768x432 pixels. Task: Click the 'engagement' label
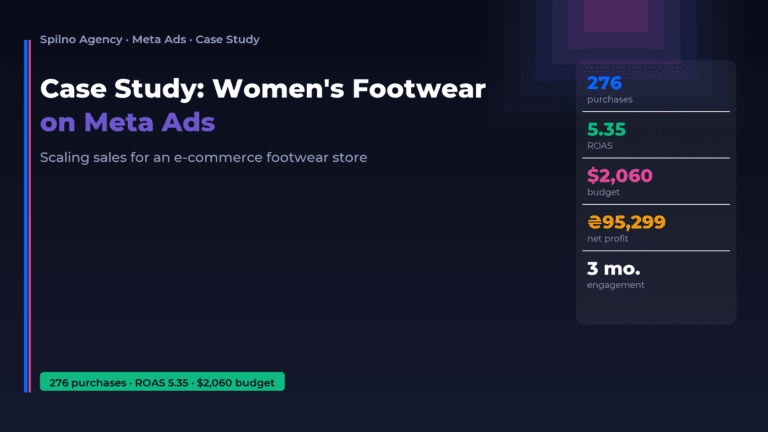pyautogui.click(x=616, y=285)
